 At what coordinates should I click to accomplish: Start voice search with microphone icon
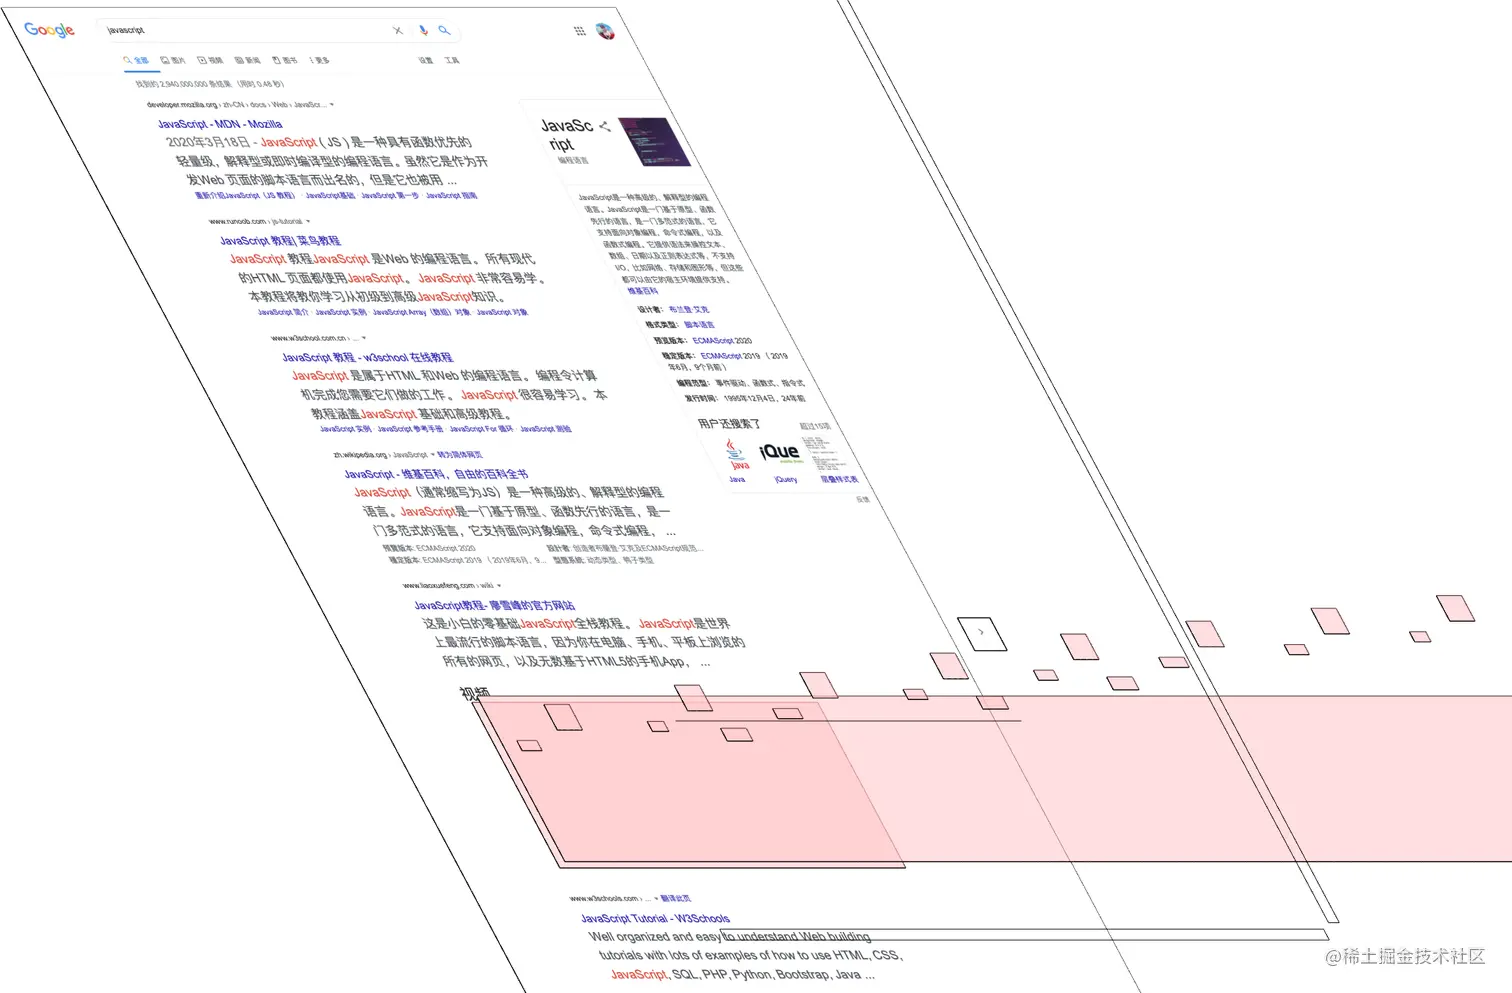pyautogui.click(x=423, y=31)
